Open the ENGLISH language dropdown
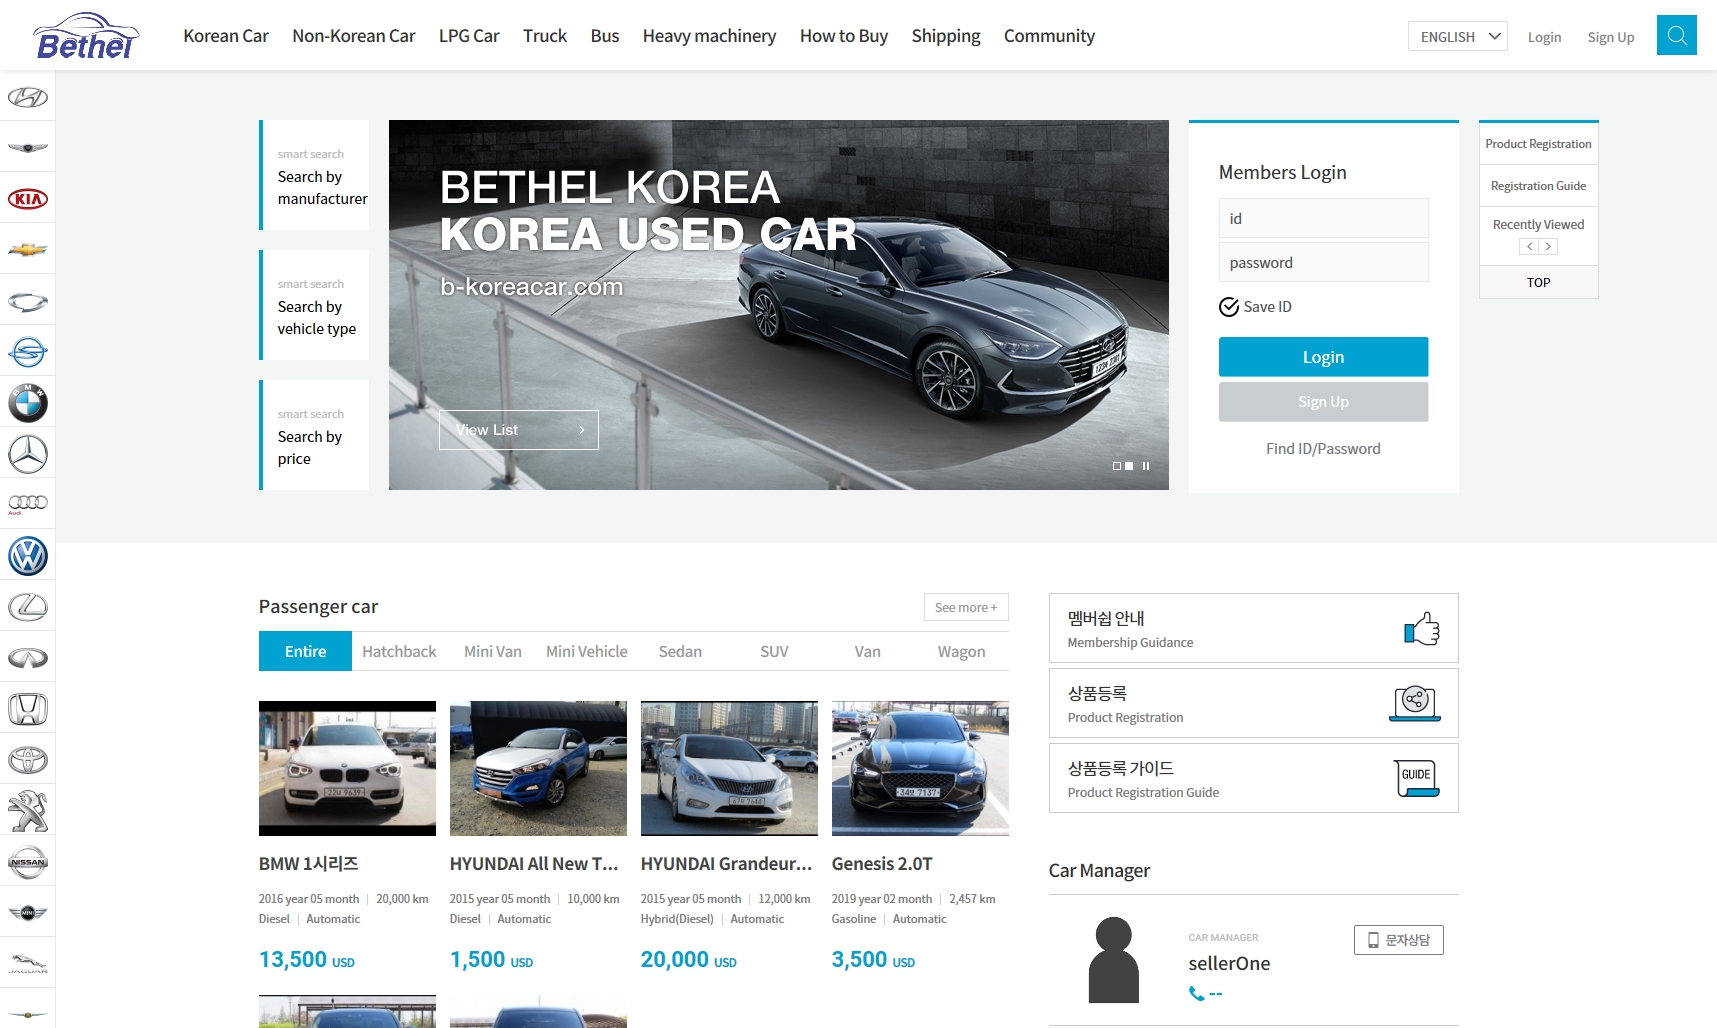Image resolution: width=1717 pixels, height=1028 pixels. coord(1457,35)
